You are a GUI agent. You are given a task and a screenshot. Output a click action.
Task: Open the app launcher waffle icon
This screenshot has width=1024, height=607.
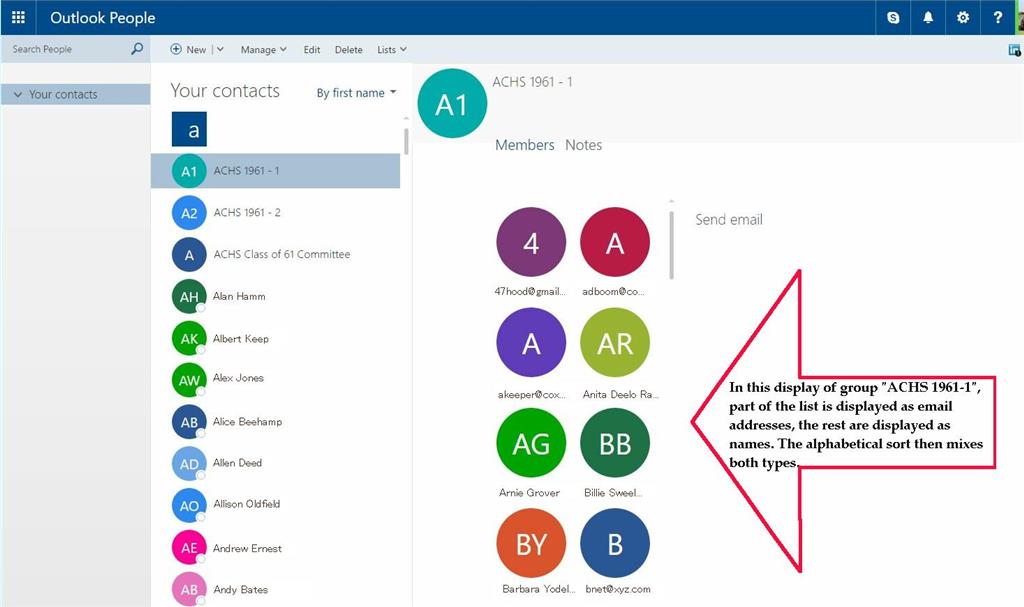pyautogui.click(x=18, y=18)
